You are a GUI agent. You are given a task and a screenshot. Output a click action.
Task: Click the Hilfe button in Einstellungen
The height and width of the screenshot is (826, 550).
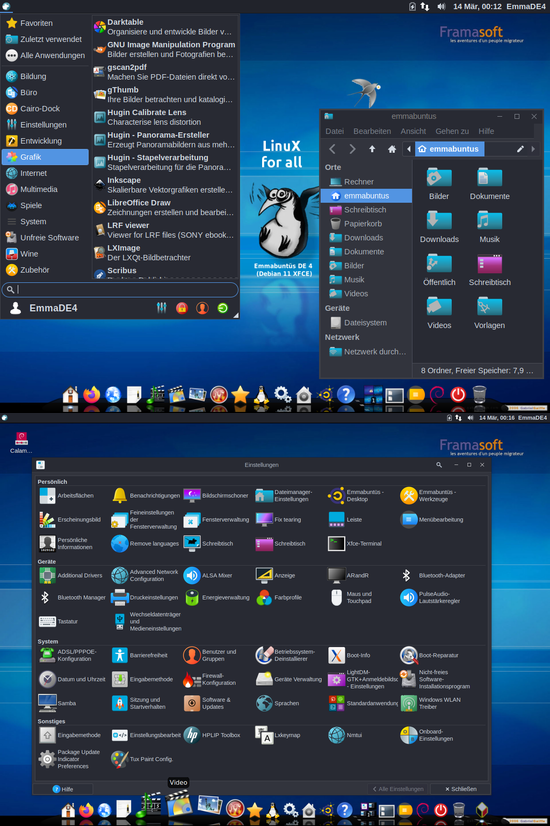[x=63, y=789]
